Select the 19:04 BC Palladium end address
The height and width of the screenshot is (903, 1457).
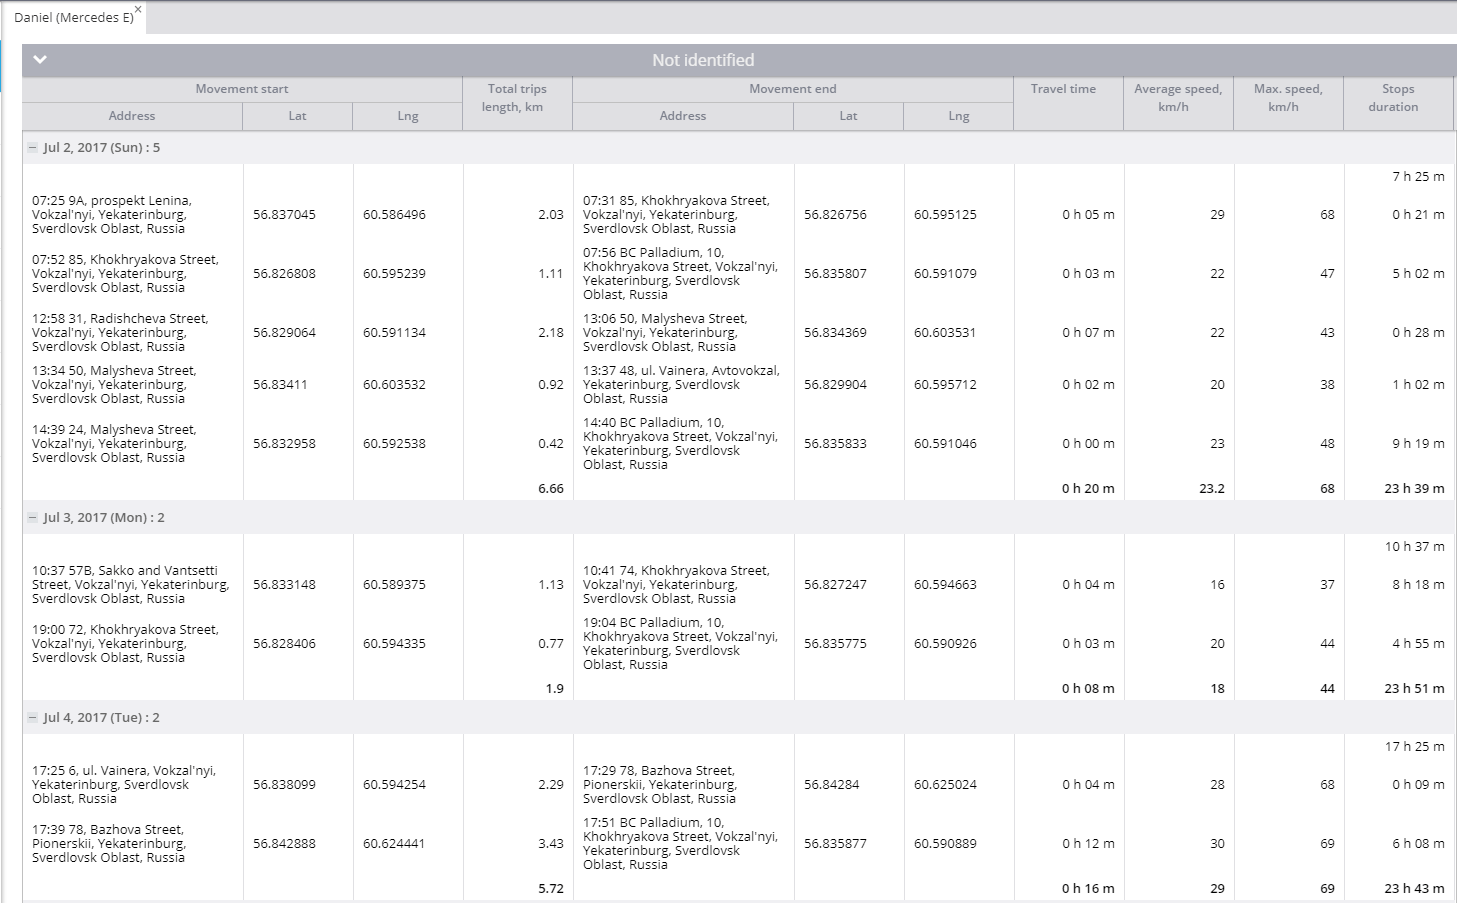(680, 644)
